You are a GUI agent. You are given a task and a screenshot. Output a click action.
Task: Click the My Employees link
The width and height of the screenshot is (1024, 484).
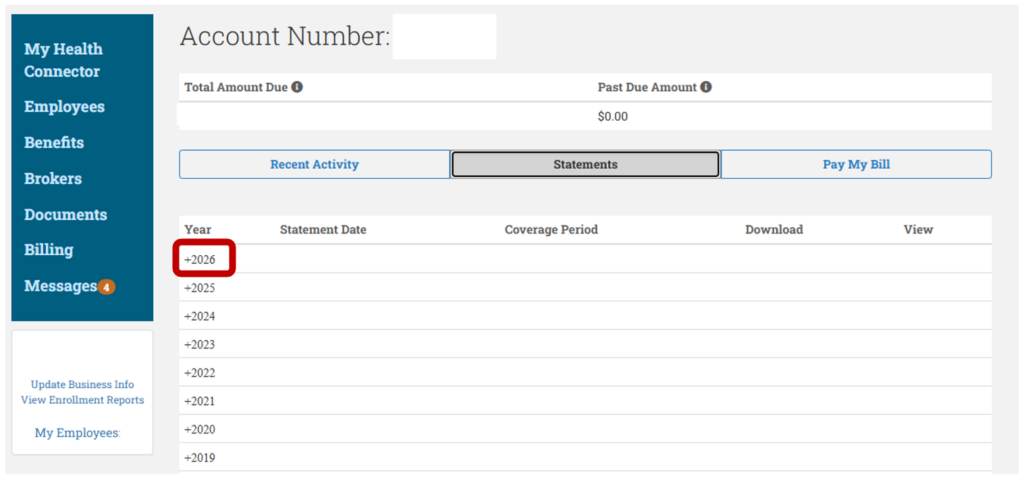(x=78, y=432)
